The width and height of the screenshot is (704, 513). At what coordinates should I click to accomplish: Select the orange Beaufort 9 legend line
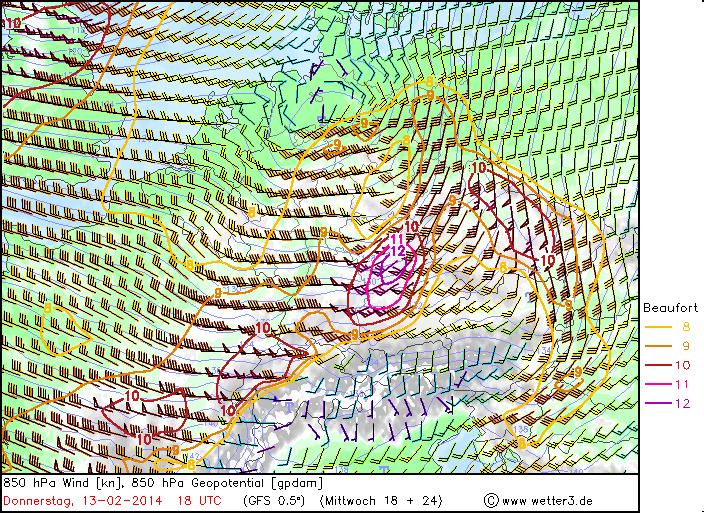pyautogui.click(x=658, y=346)
